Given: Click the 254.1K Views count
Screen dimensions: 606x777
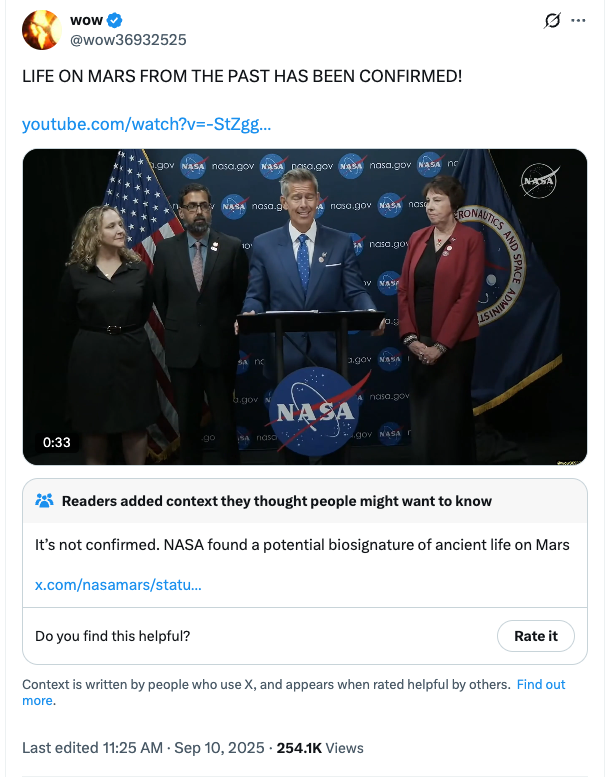Looking at the screenshot, I should pos(320,748).
